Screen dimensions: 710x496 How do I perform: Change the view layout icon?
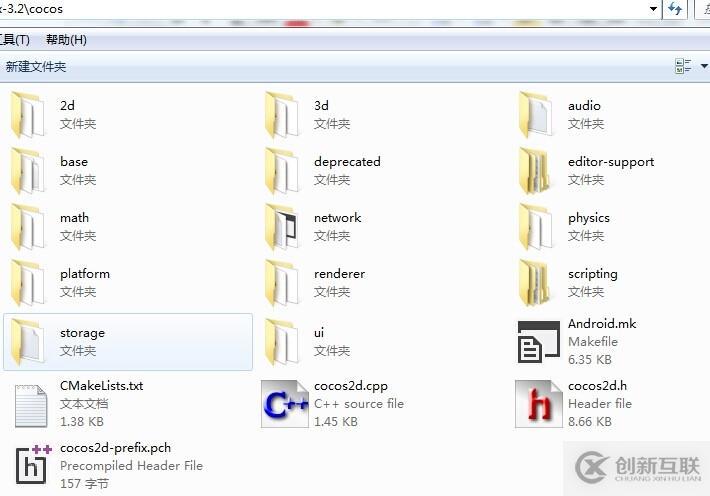tap(683, 66)
